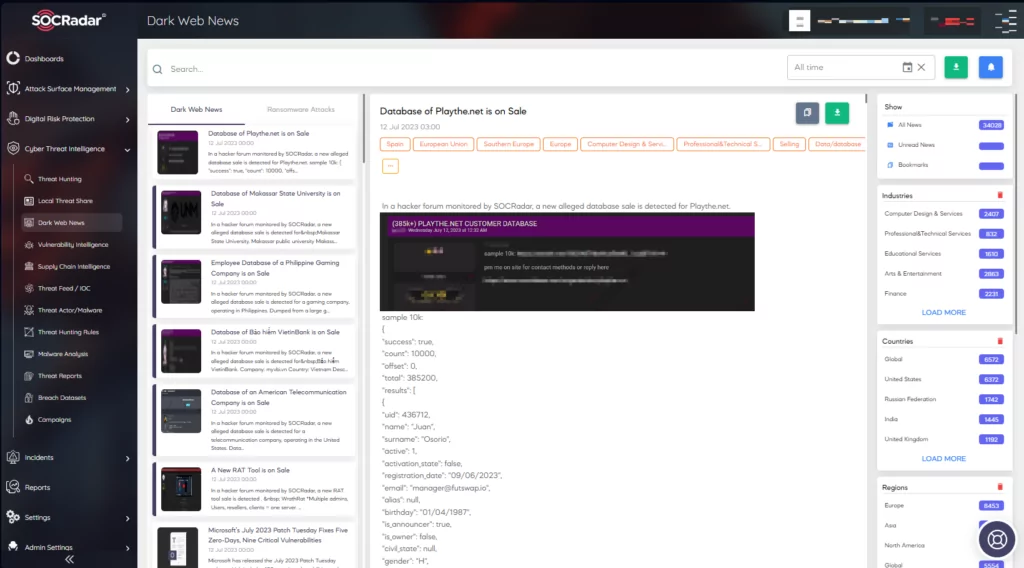The image size is (1024, 568).
Task: Switch to Ransomware Attacks tab
Action: coord(300,110)
